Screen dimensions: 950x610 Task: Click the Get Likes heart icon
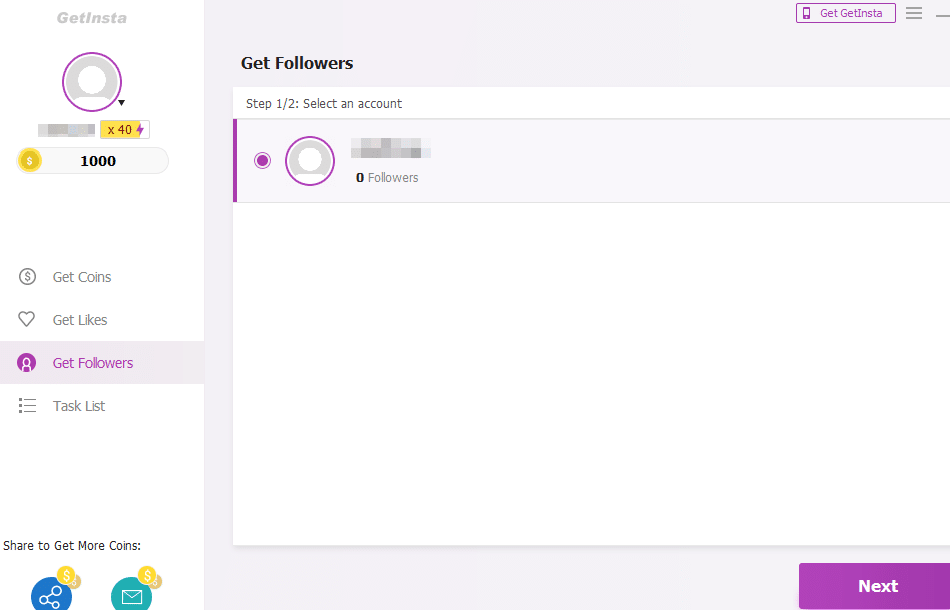tap(27, 319)
